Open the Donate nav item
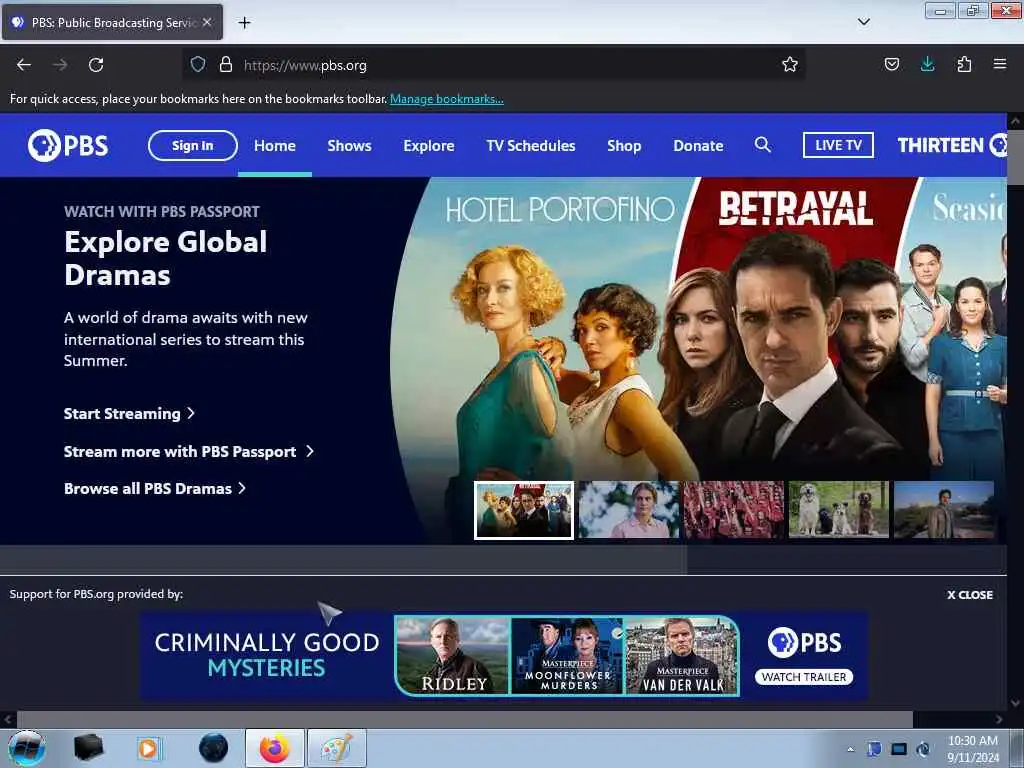Image resolution: width=1024 pixels, height=768 pixels. pos(698,145)
